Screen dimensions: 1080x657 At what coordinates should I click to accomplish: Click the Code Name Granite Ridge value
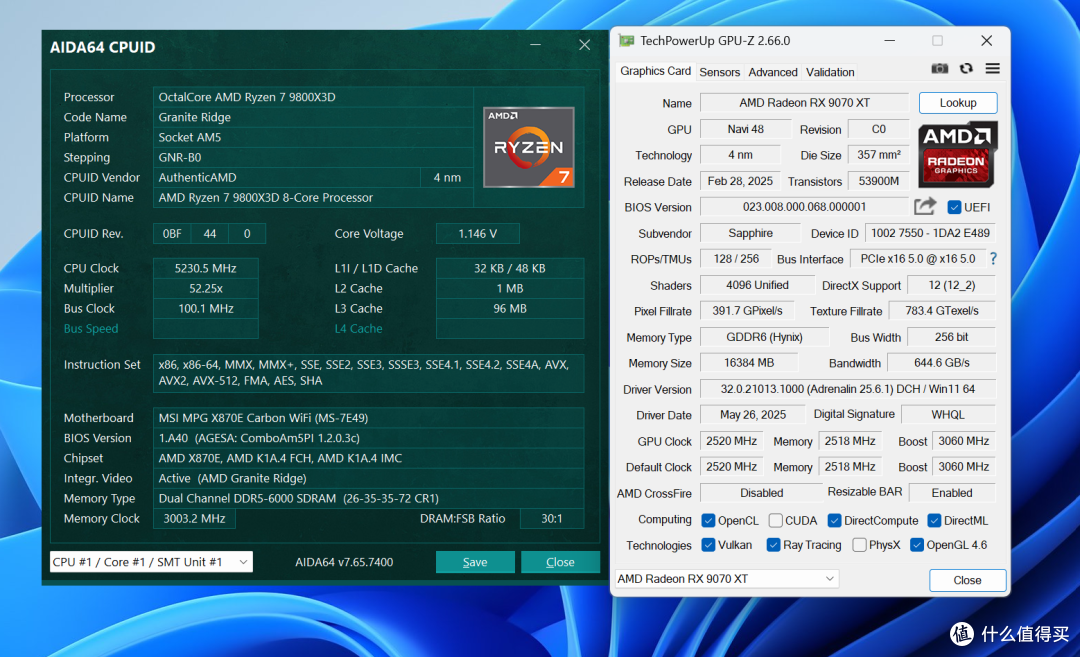click(x=313, y=117)
